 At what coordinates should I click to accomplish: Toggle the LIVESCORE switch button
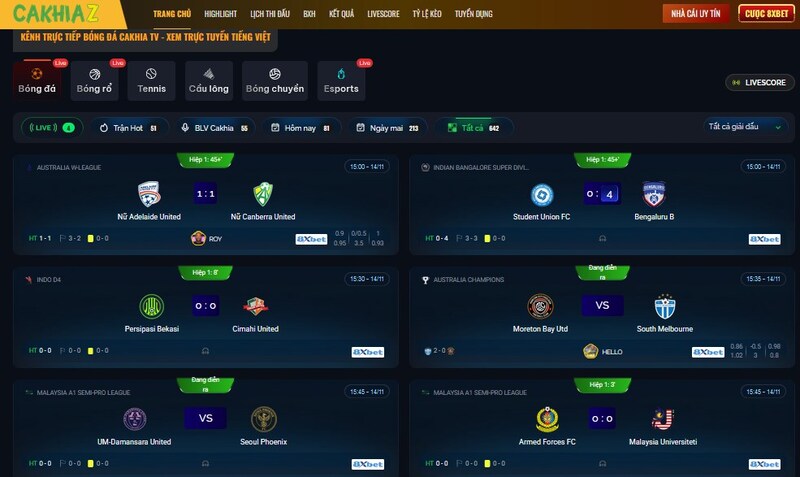coord(760,83)
